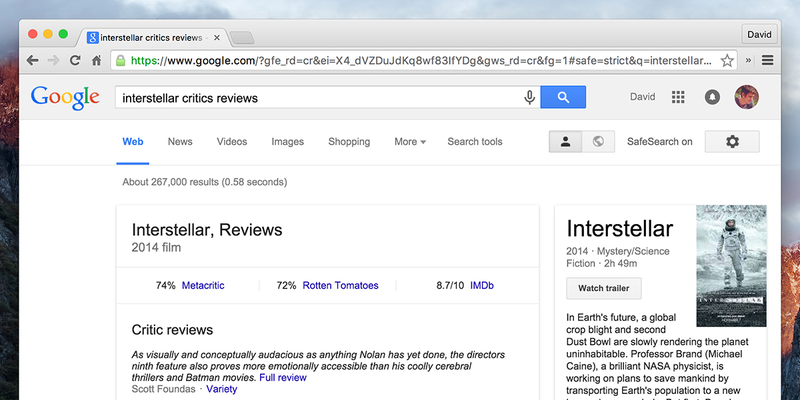Go back with the browser back arrow
Image resolution: width=800 pixels, height=400 pixels.
33,61
